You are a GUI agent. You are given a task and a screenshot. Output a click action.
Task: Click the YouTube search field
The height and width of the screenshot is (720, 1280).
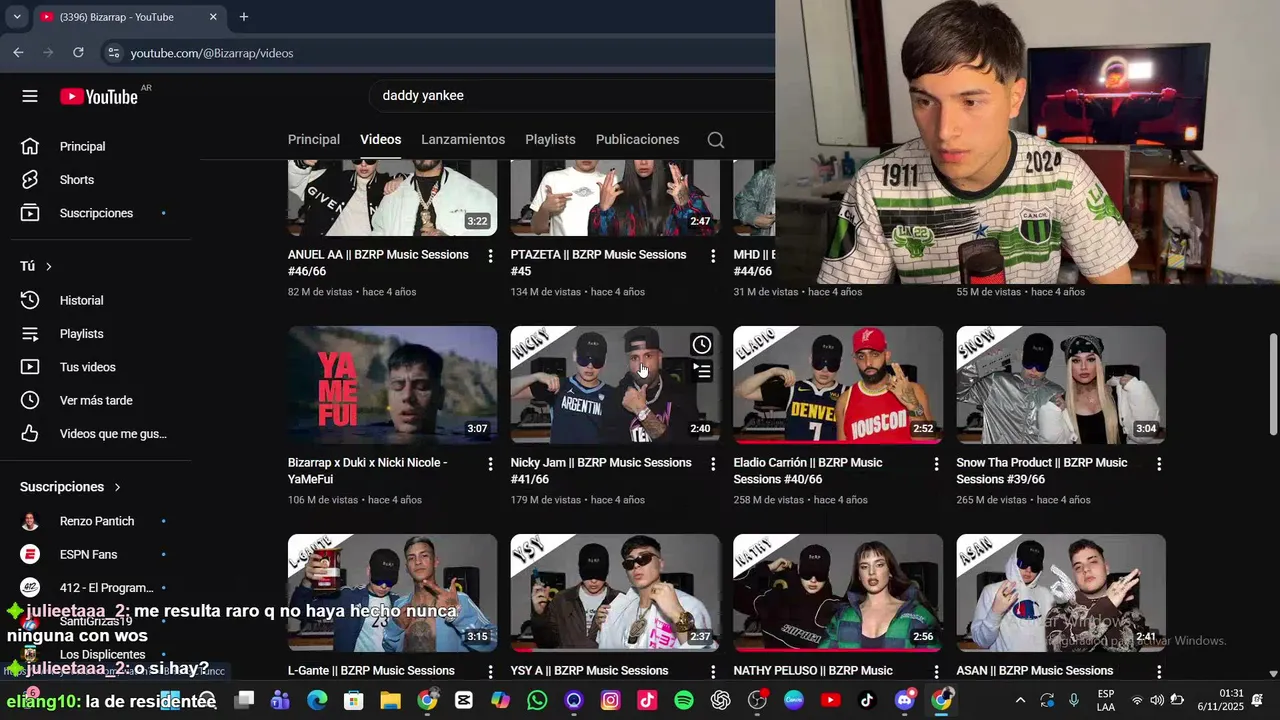coord(572,96)
